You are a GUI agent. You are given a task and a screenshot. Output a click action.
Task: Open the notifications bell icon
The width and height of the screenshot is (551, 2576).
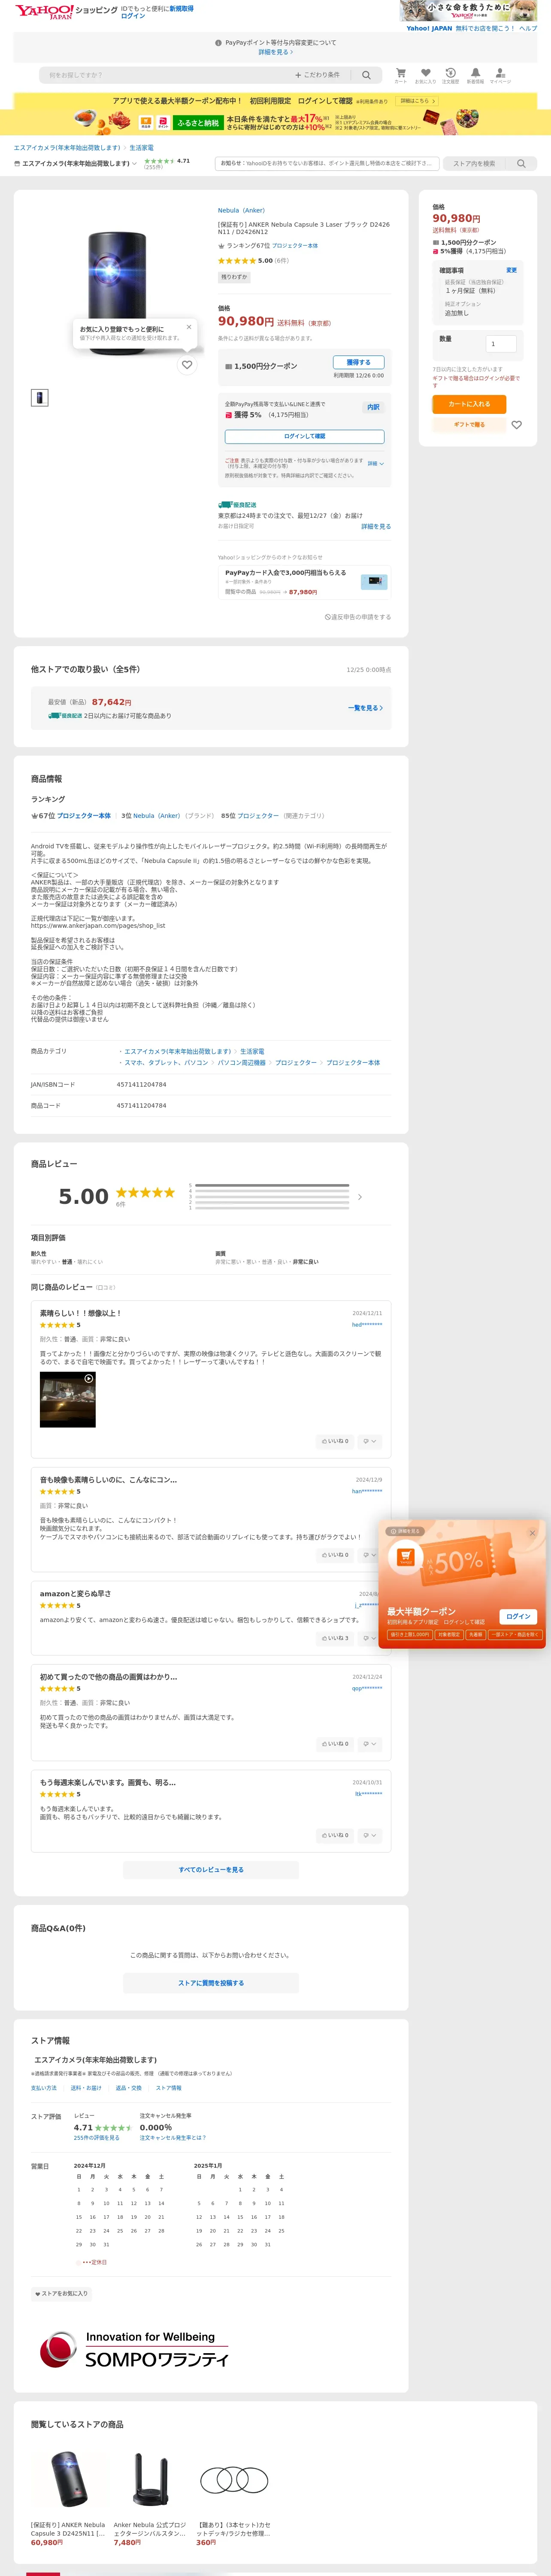475,73
